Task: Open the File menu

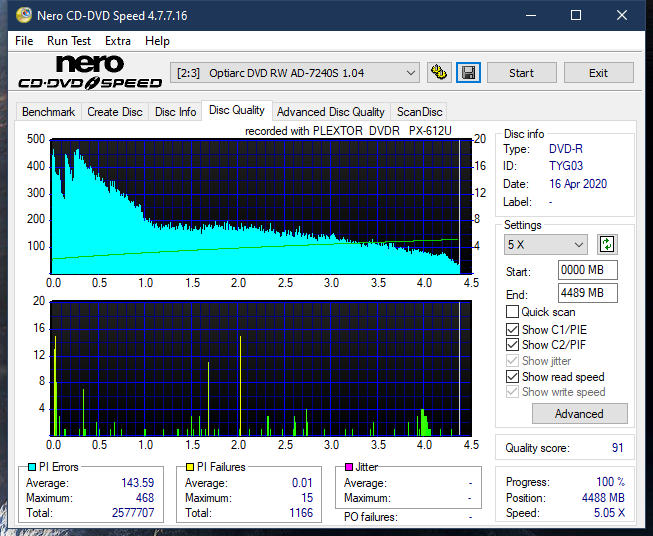Action: tap(24, 41)
